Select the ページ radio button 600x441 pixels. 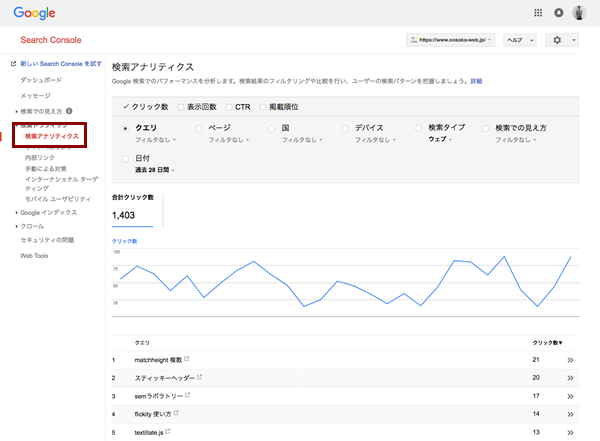point(199,128)
